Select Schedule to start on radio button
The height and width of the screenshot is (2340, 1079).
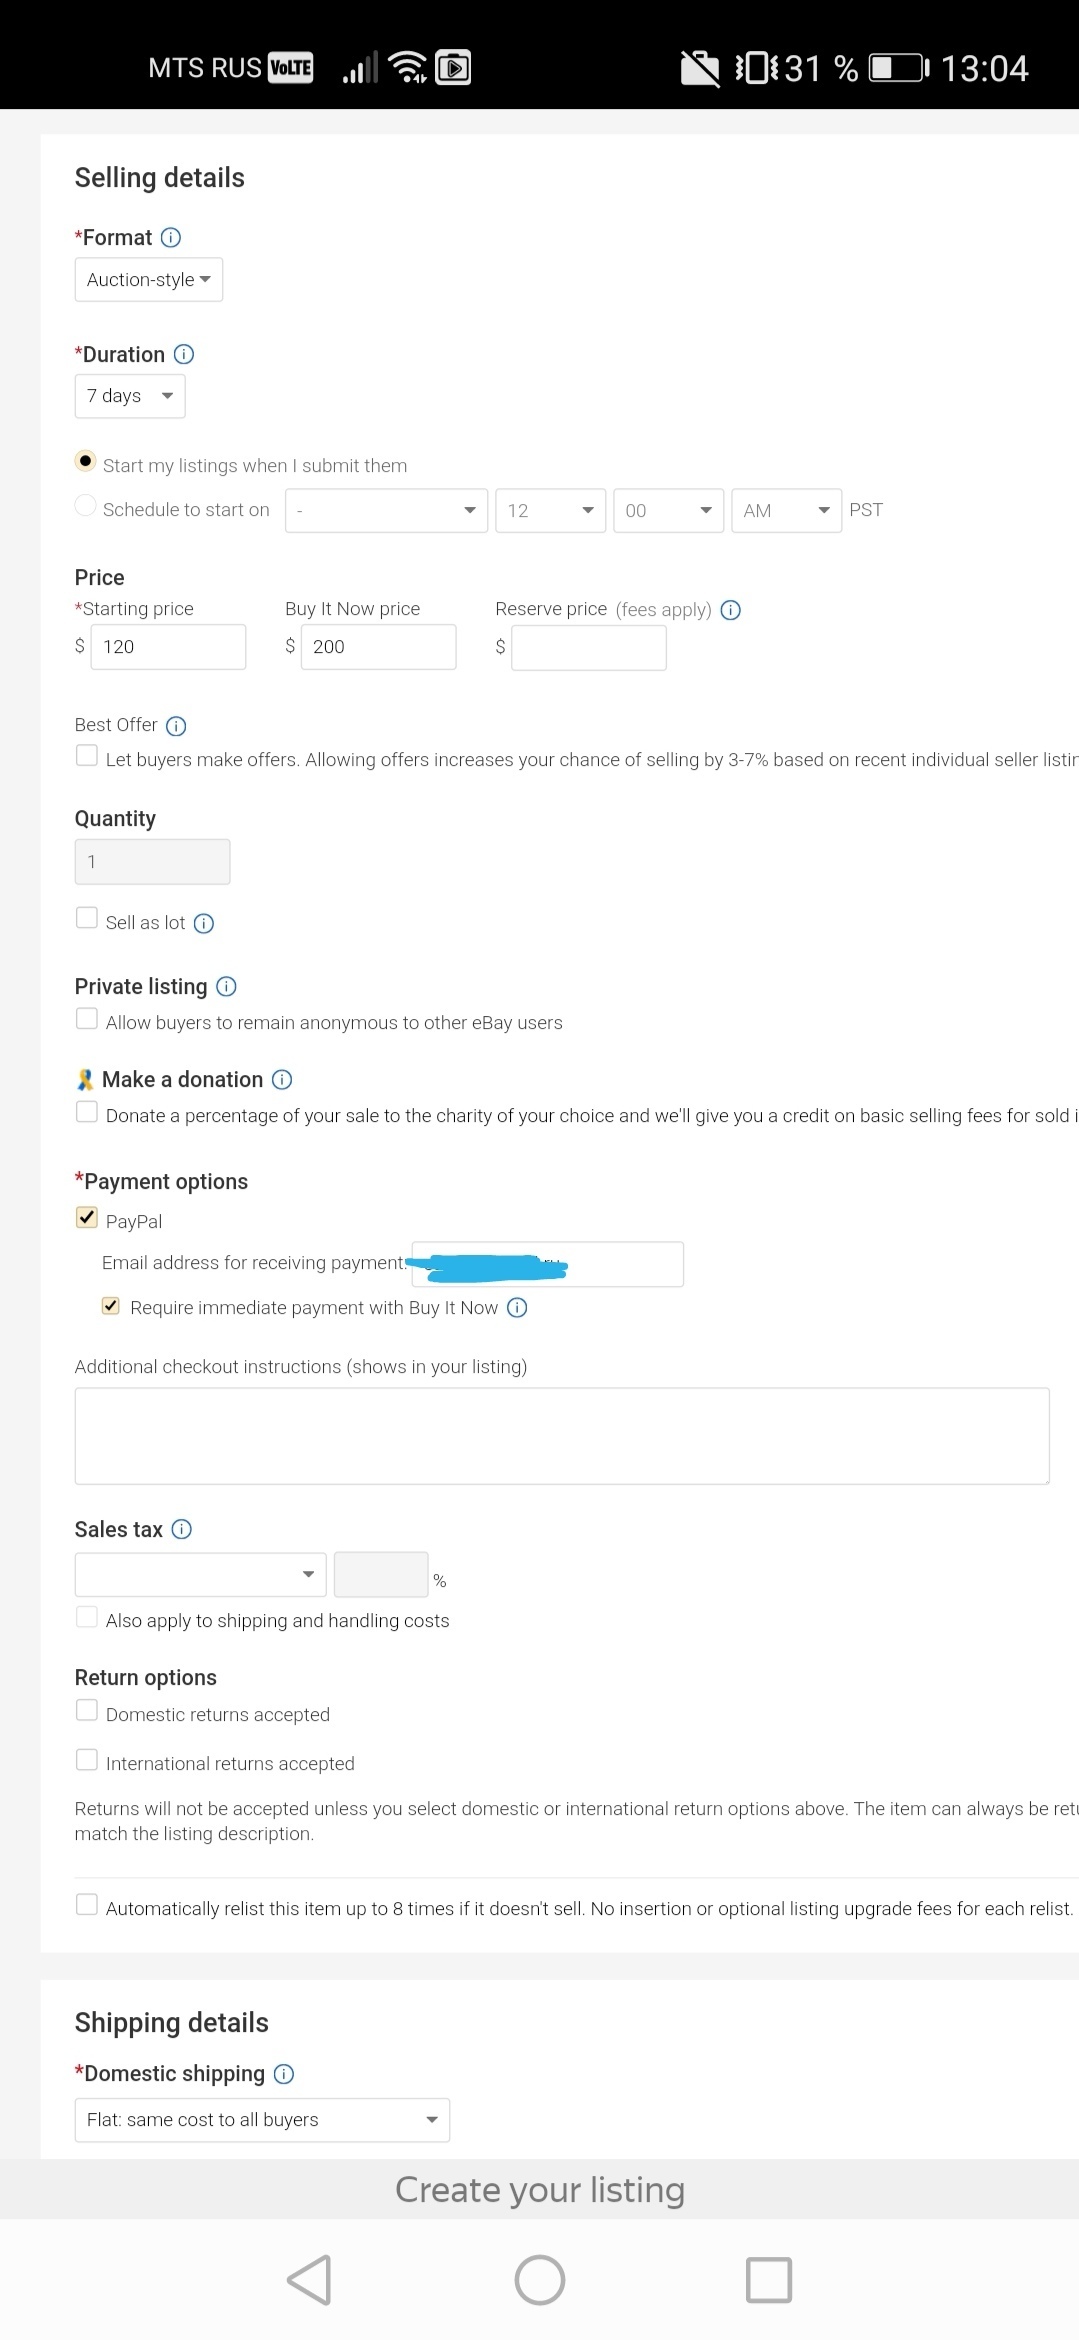86,506
